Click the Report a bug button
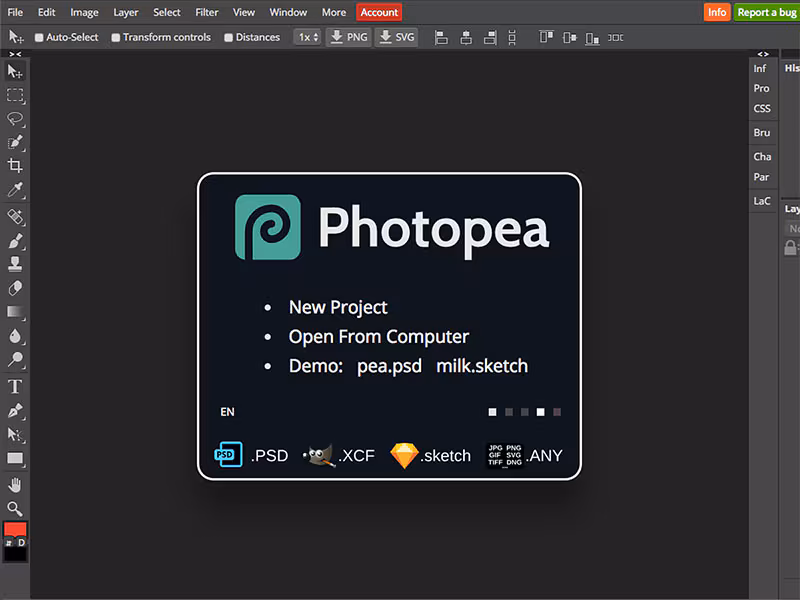The image size is (800, 600). [767, 12]
